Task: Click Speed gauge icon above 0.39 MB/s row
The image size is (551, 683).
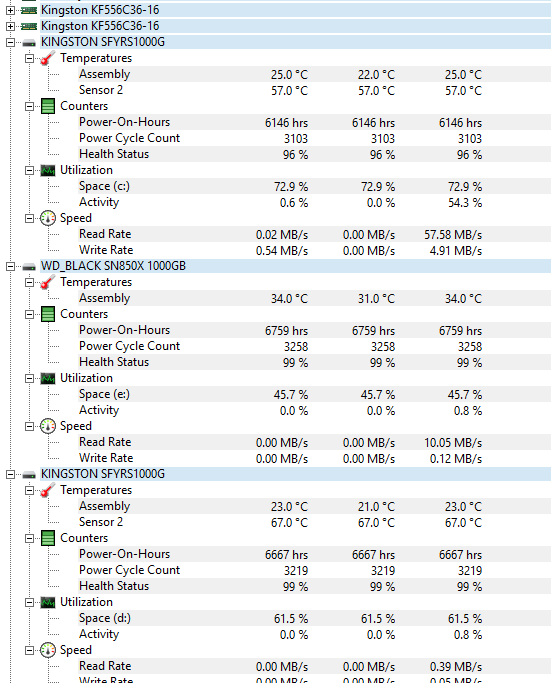Action: (x=48, y=650)
